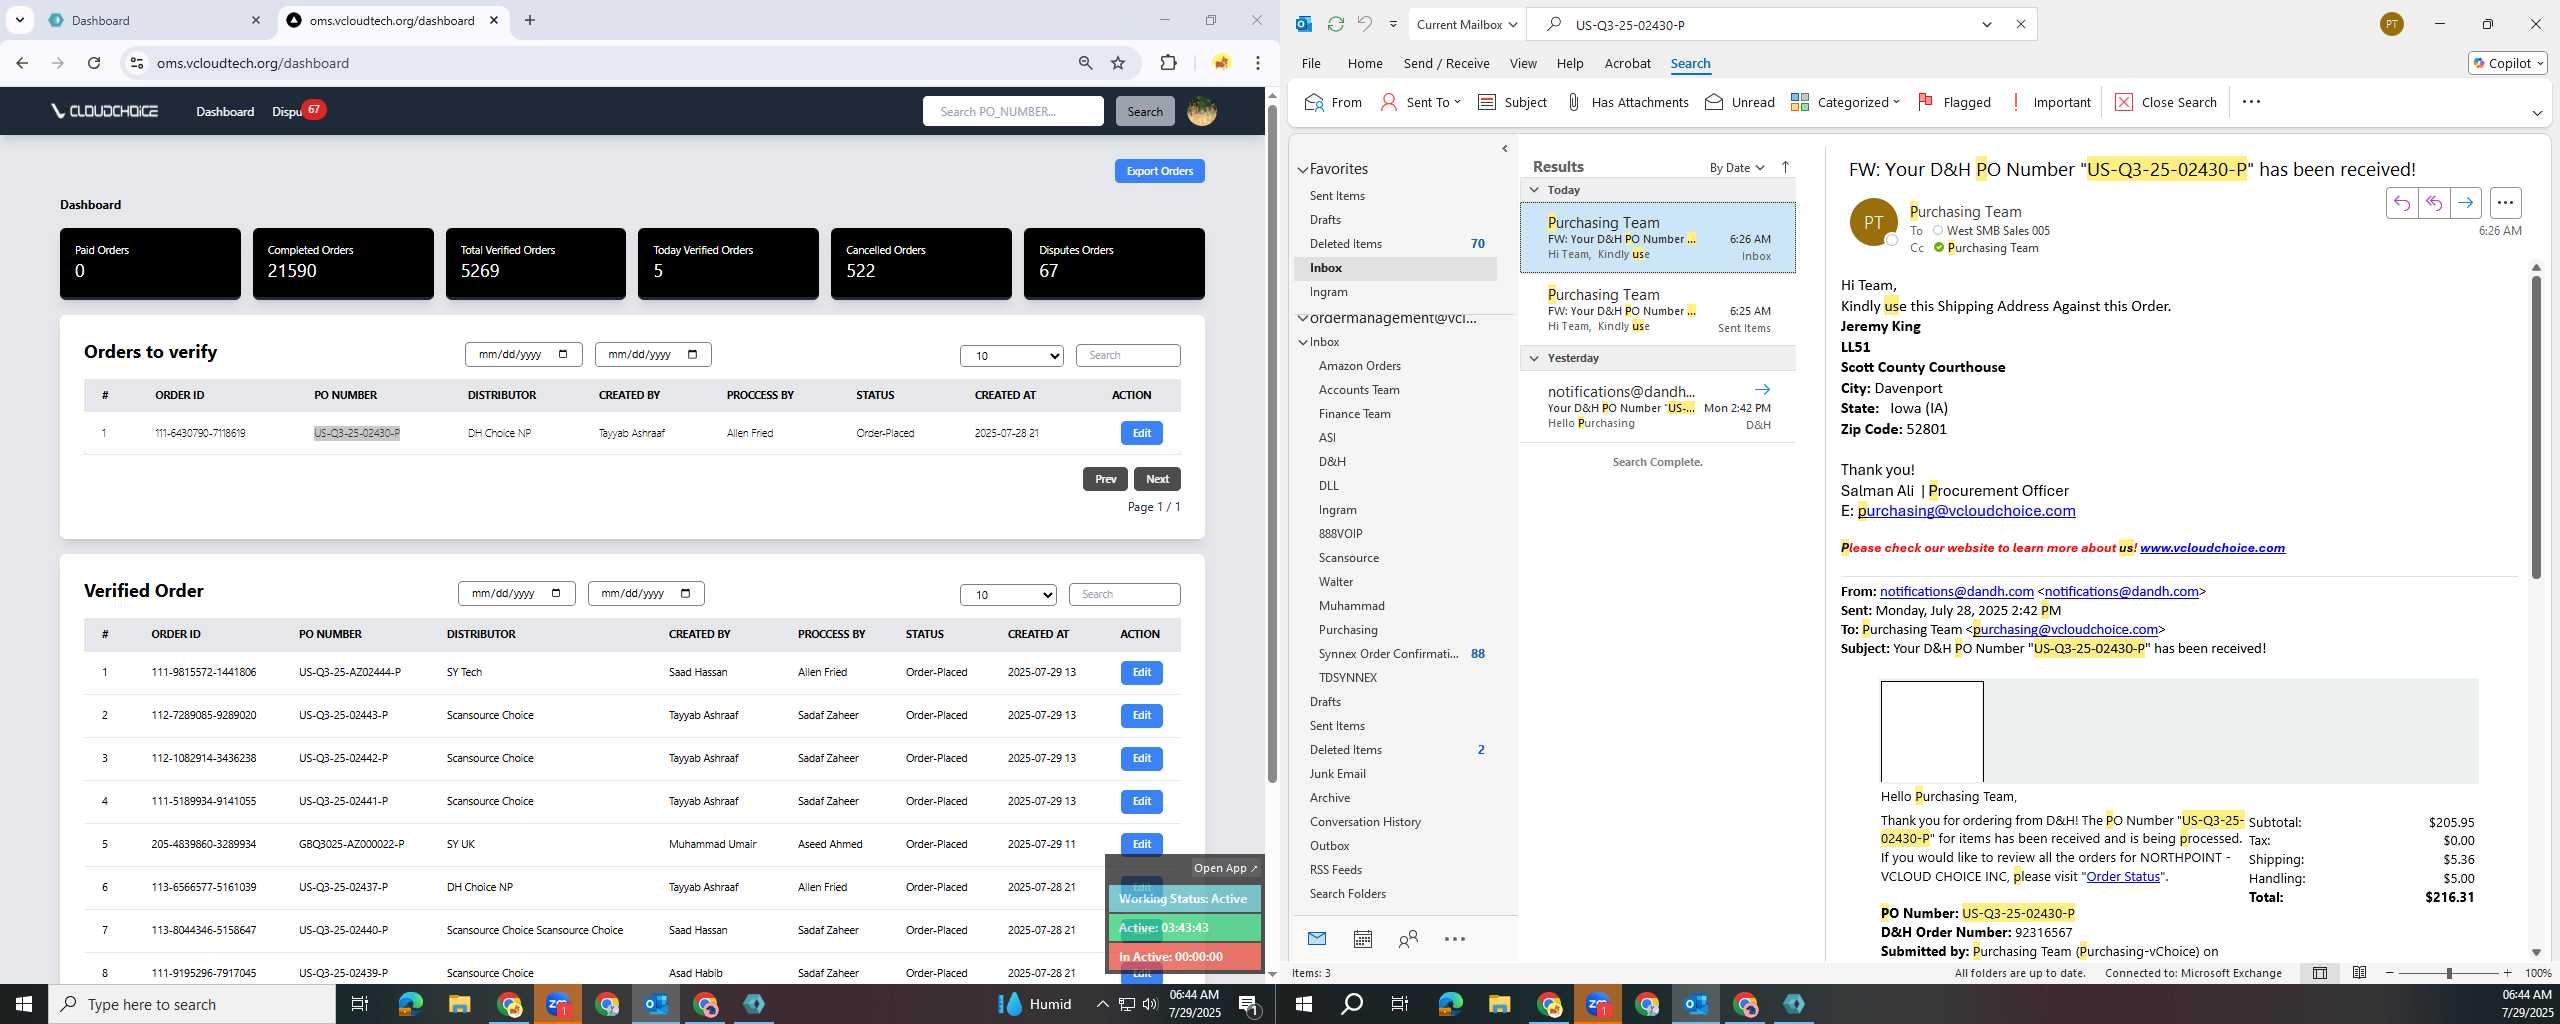
Task: Select D&H folder in Outlook tree
Action: pyautogui.click(x=1332, y=462)
